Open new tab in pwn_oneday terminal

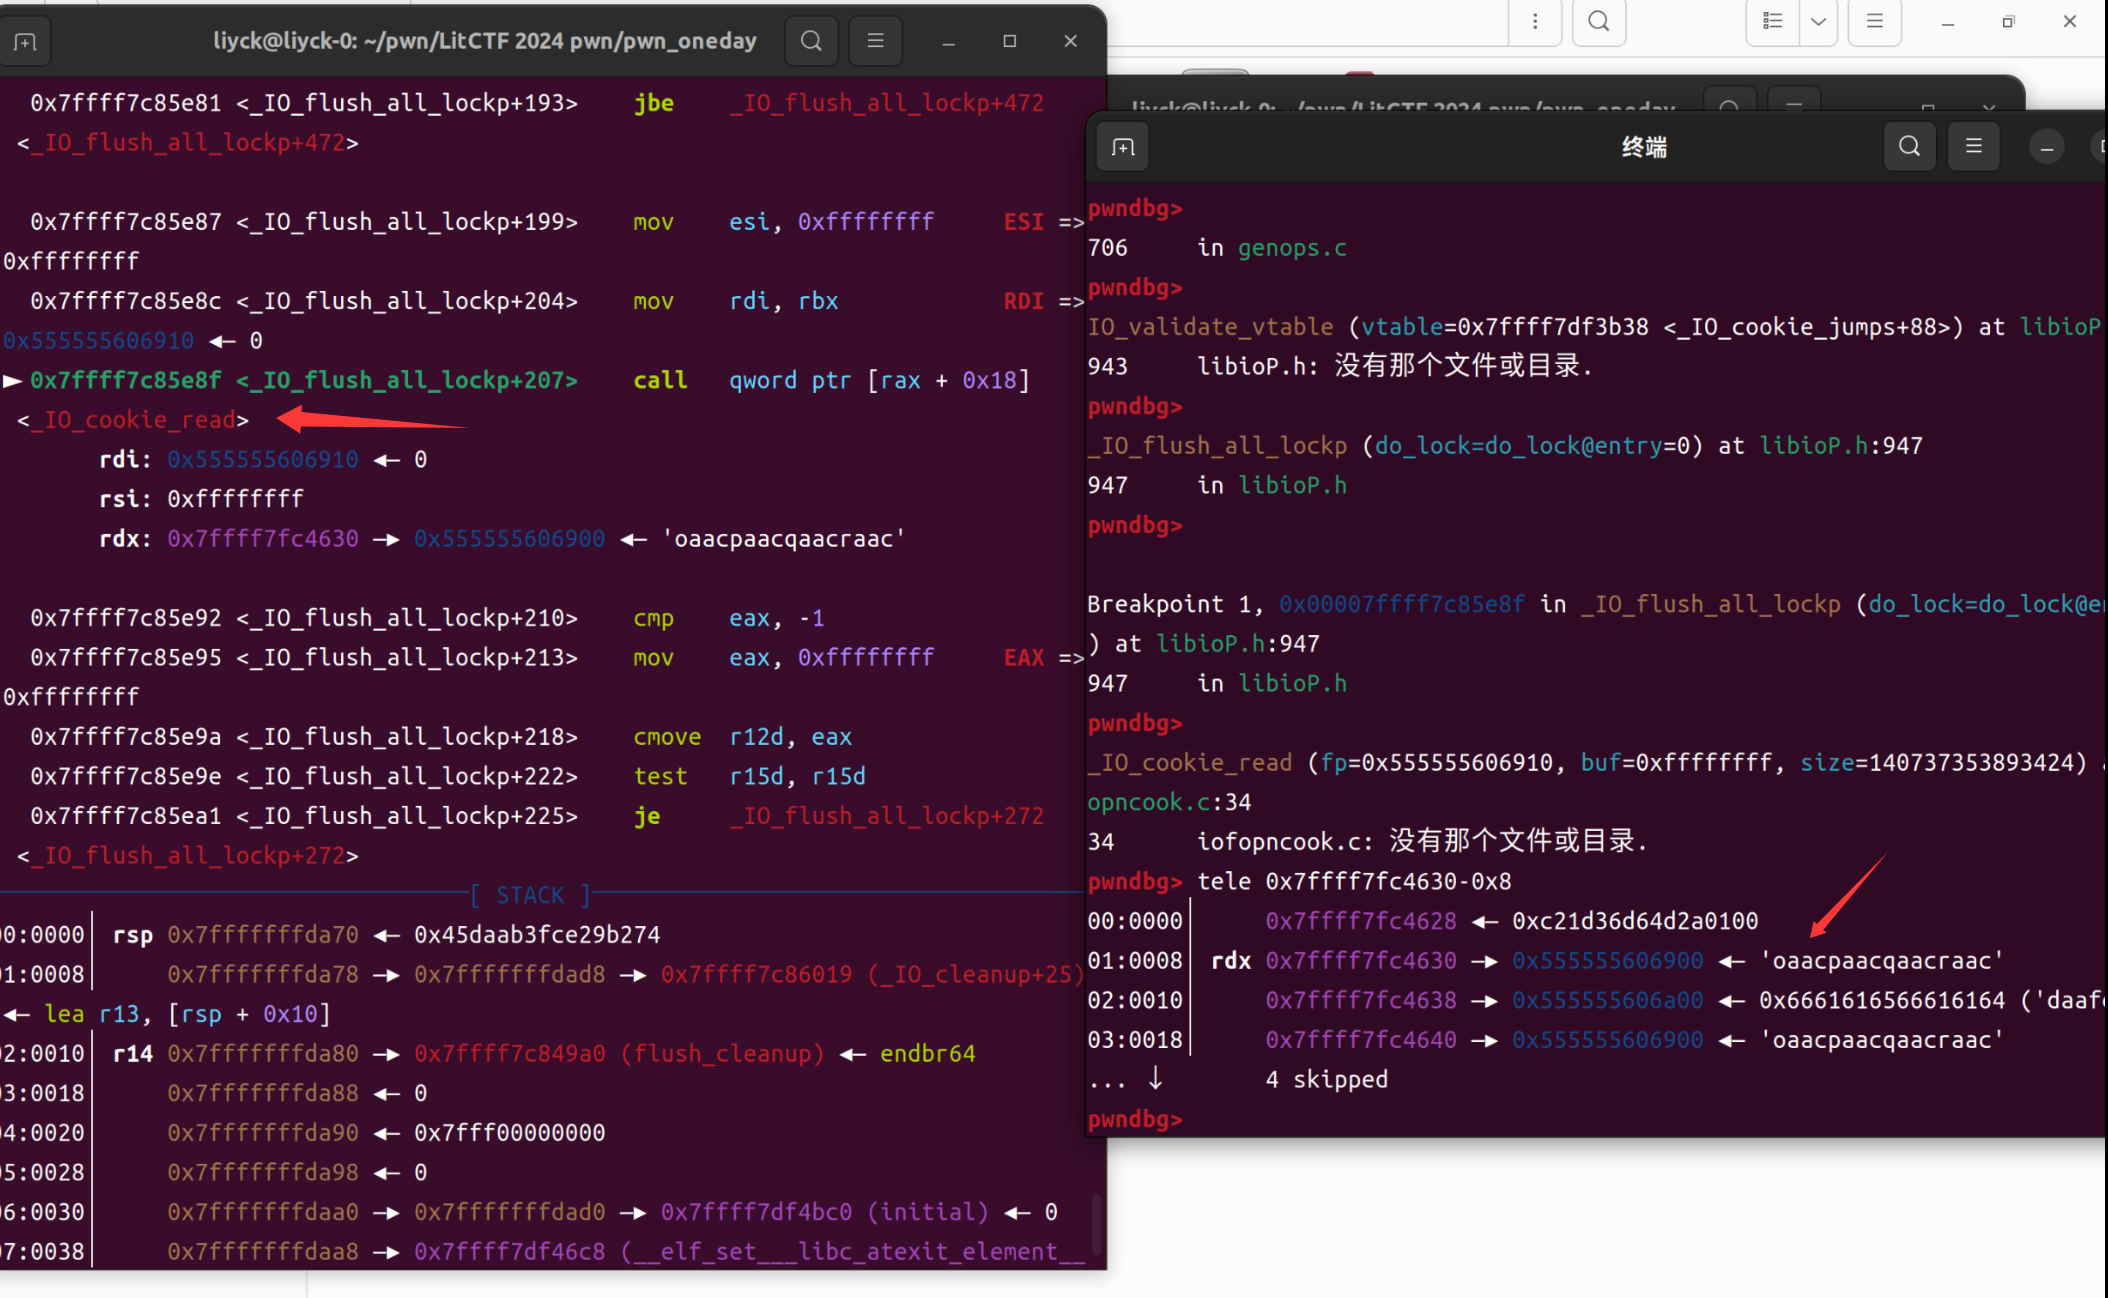point(25,41)
